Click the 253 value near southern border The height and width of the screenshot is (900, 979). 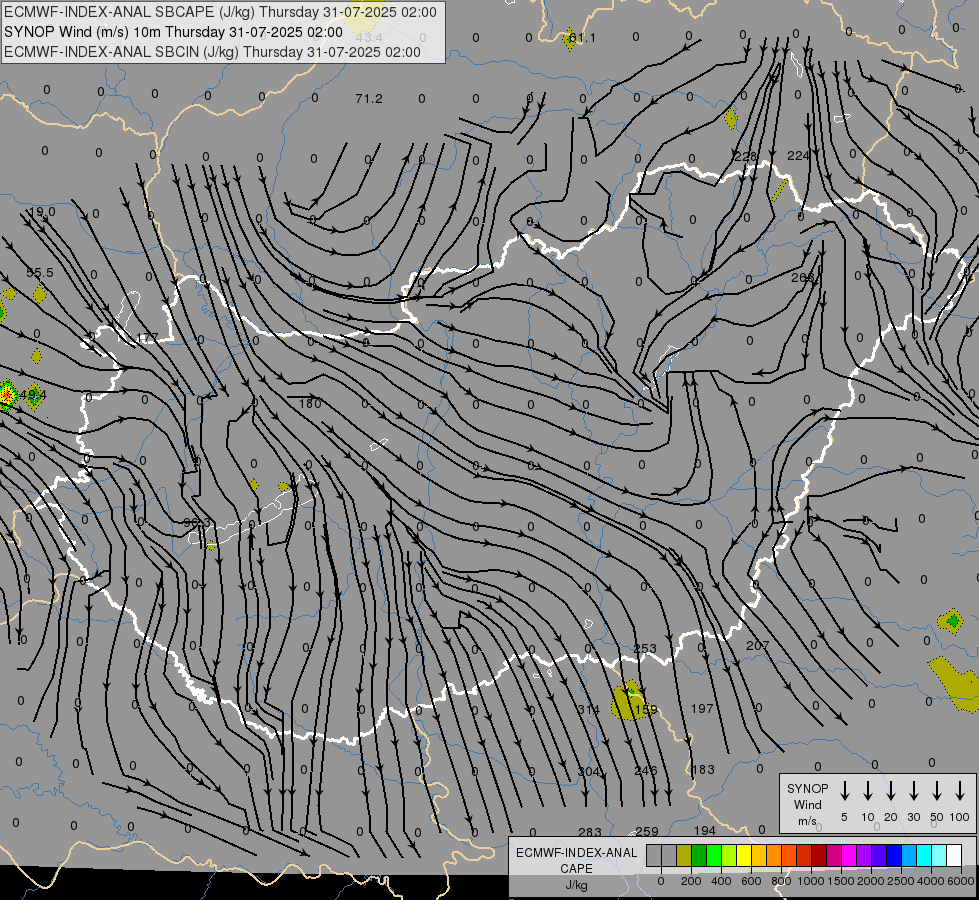[645, 648]
